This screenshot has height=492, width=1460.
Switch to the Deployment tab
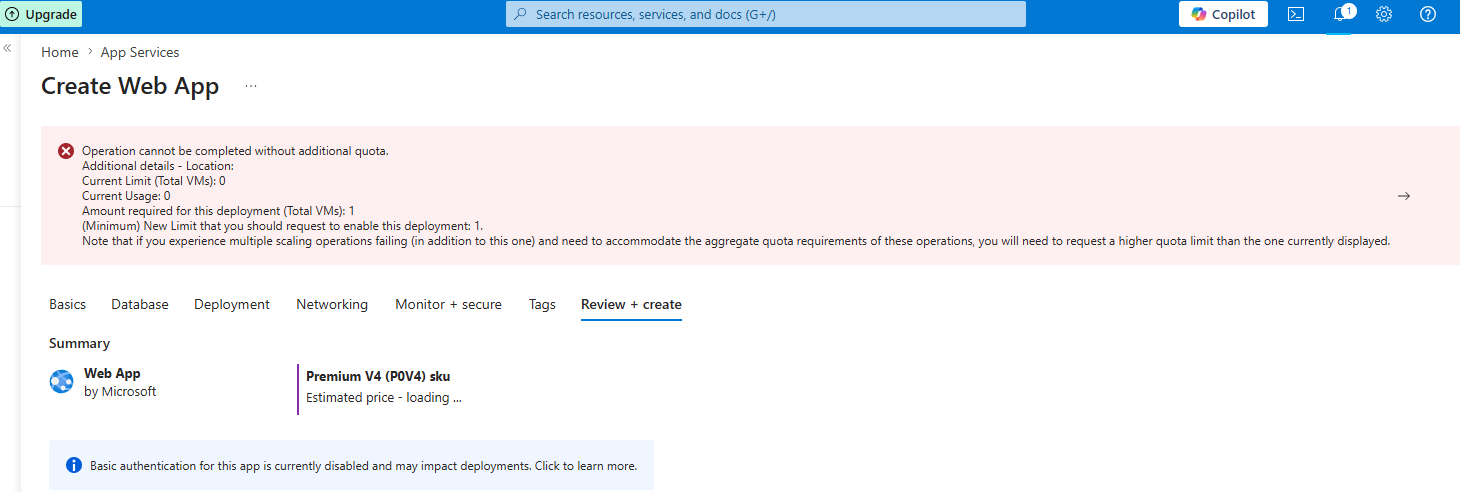point(232,304)
